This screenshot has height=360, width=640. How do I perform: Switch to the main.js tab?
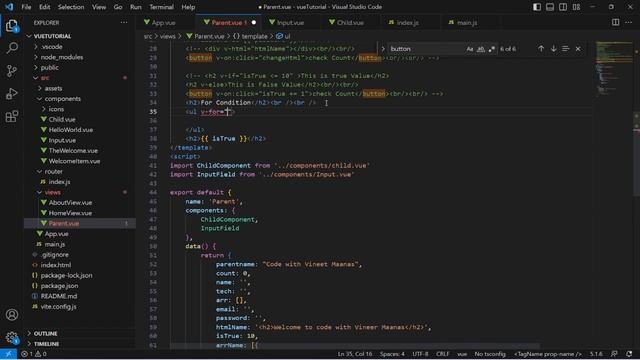tap(467, 22)
